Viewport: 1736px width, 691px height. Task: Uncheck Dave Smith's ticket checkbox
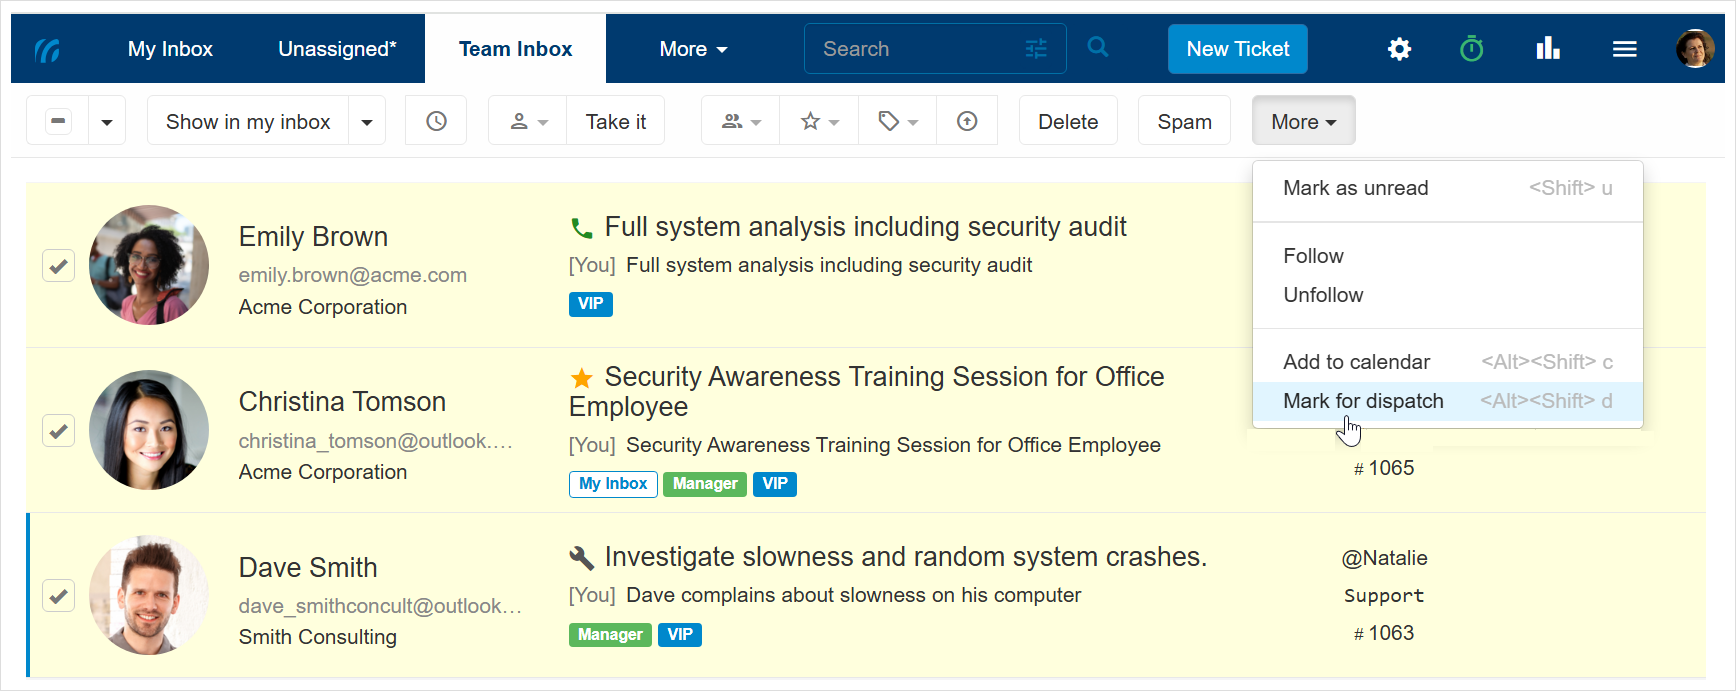[x=59, y=596]
